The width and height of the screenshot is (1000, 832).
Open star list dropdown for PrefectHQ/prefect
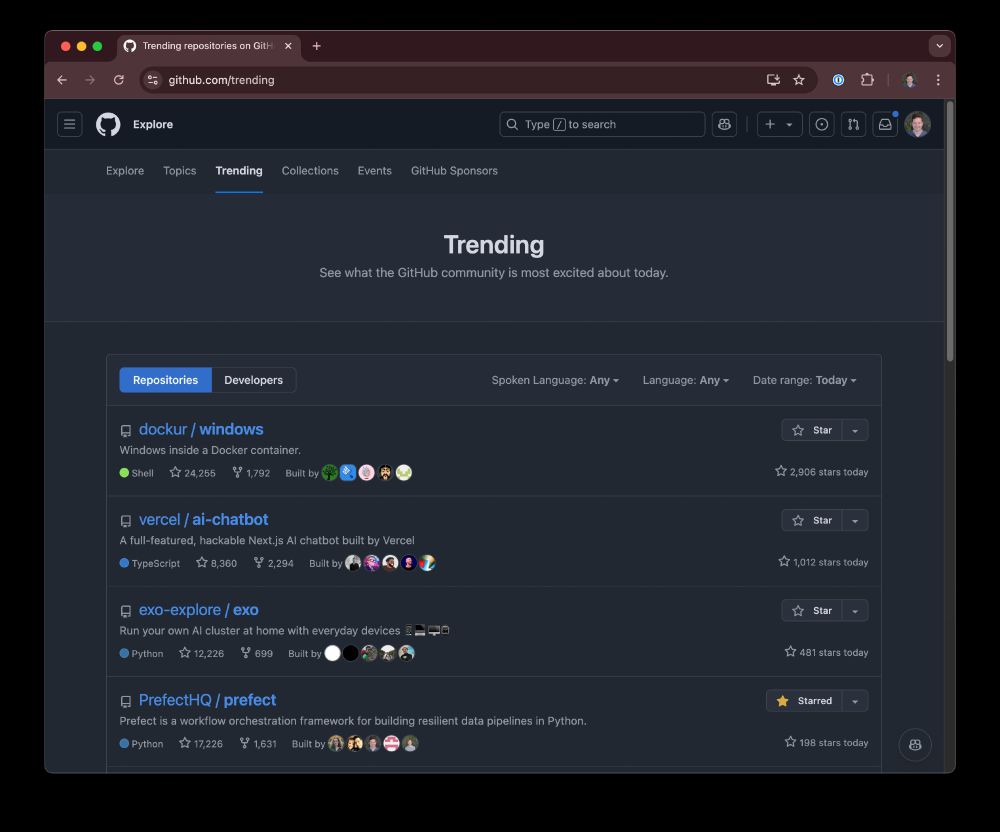tap(855, 701)
